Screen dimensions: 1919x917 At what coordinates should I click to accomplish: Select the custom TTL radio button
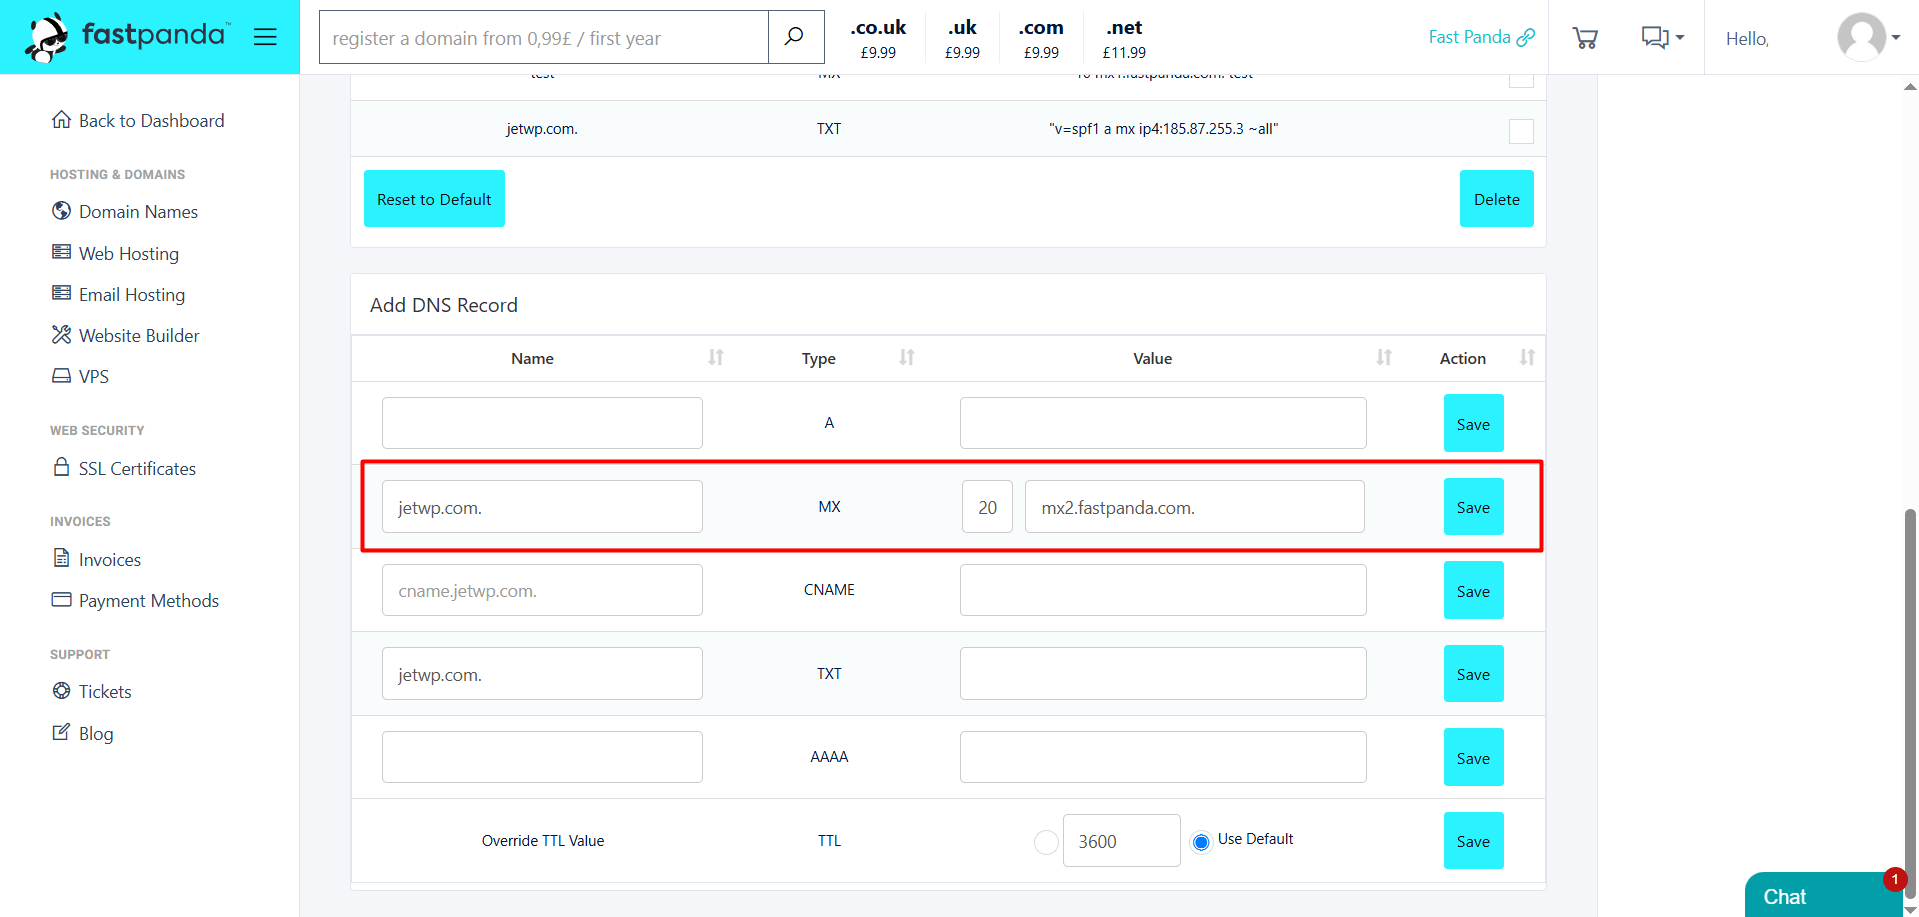click(1046, 842)
